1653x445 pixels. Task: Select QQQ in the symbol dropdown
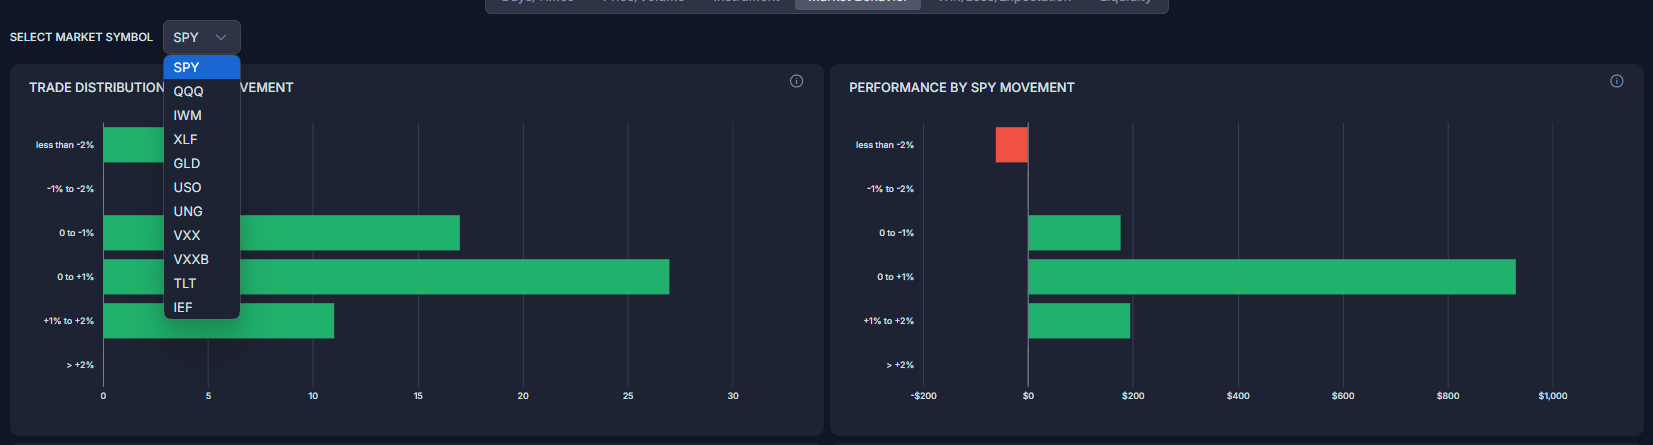tap(201, 91)
